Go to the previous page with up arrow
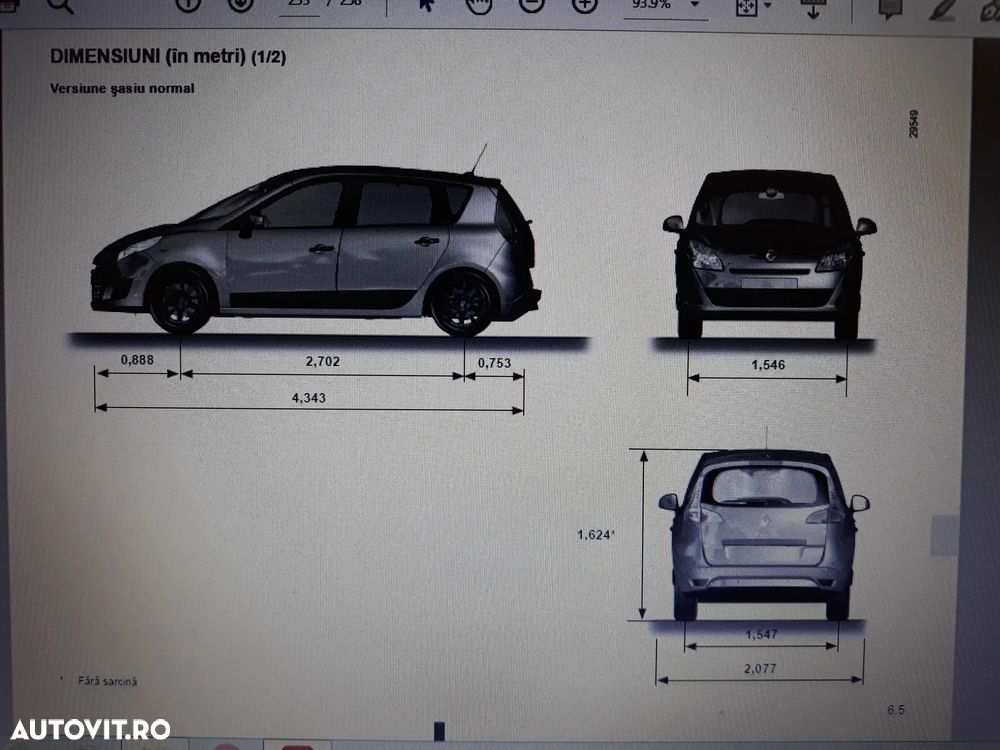 click(188, 4)
